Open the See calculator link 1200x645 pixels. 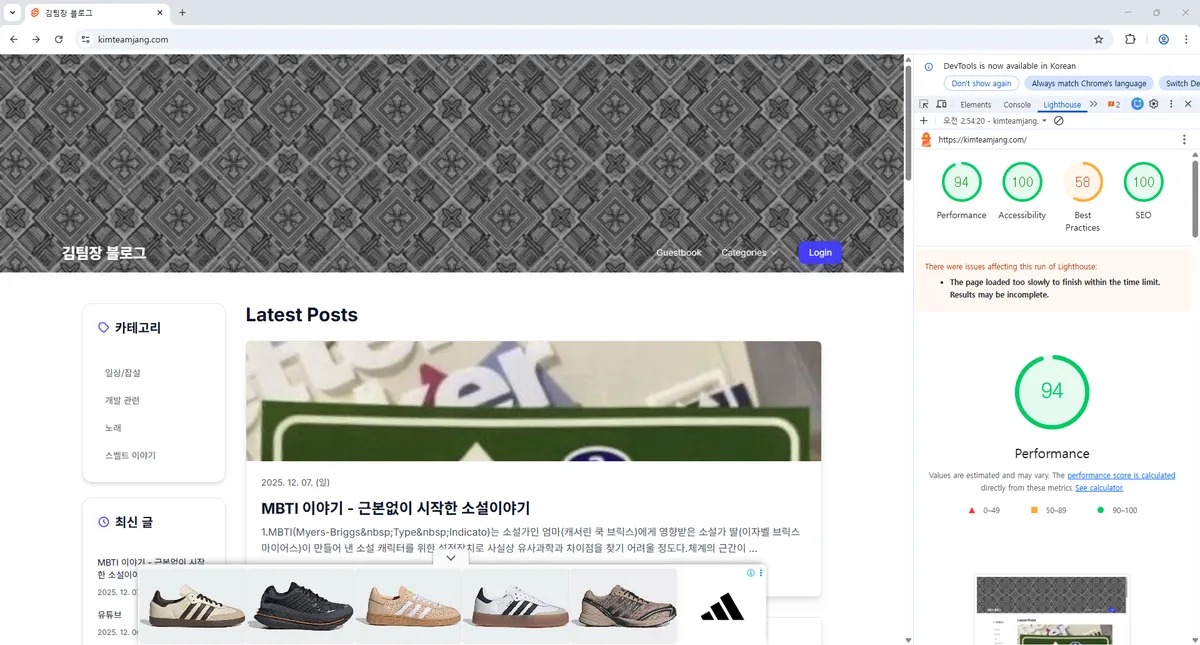coord(1098,487)
